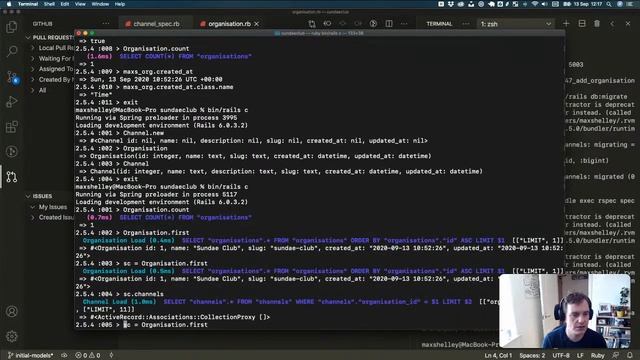Expand the Waiting For tree item
Viewport: 640px width, 360px height.
(53, 59)
